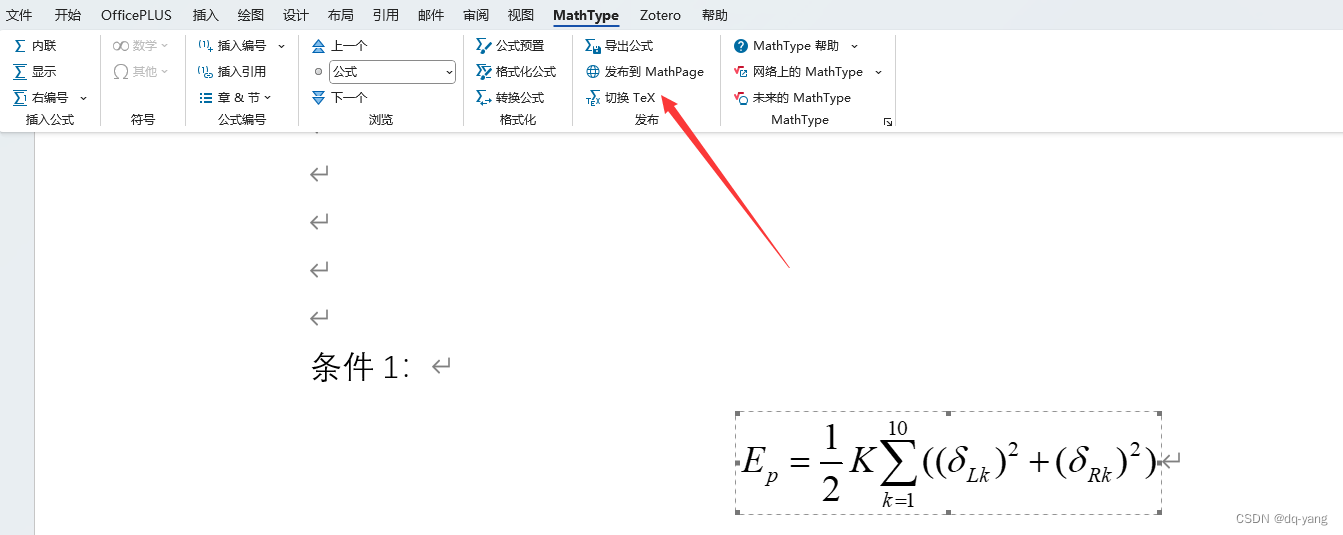The image size is (1343, 535).
Task: Click 转换公式 to convert equations
Action: (510, 98)
